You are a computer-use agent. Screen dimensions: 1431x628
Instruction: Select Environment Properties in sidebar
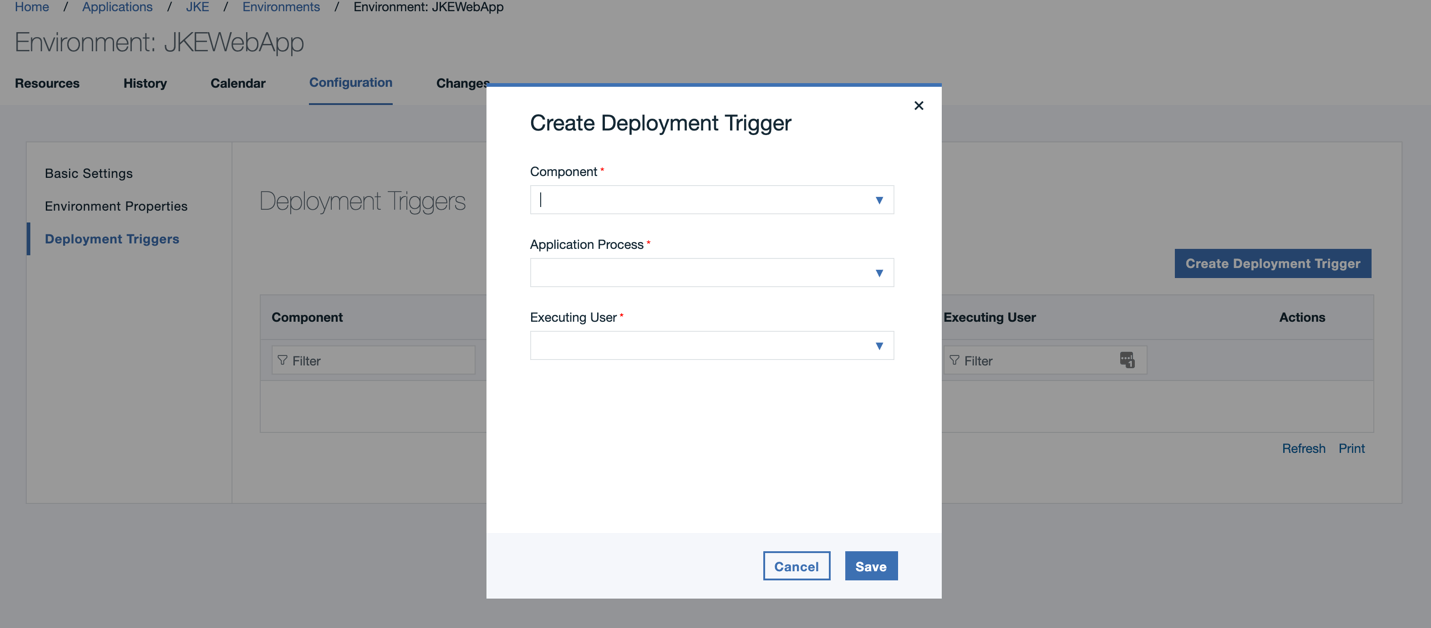coord(116,206)
